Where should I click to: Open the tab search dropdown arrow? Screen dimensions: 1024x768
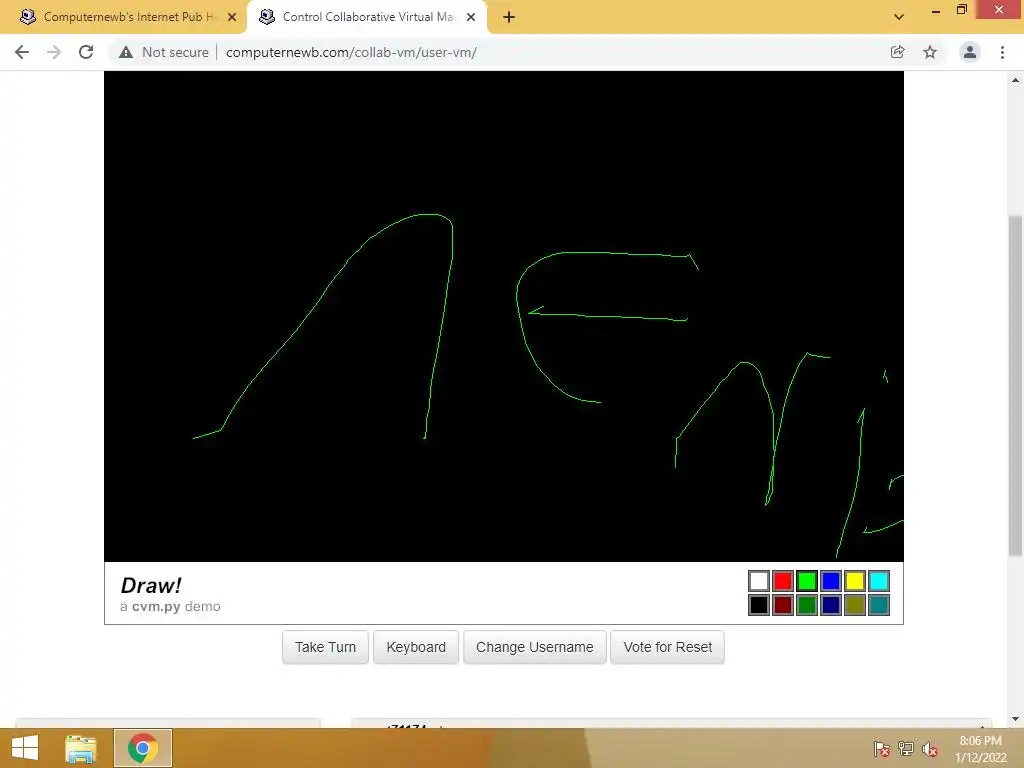[x=899, y=17]
